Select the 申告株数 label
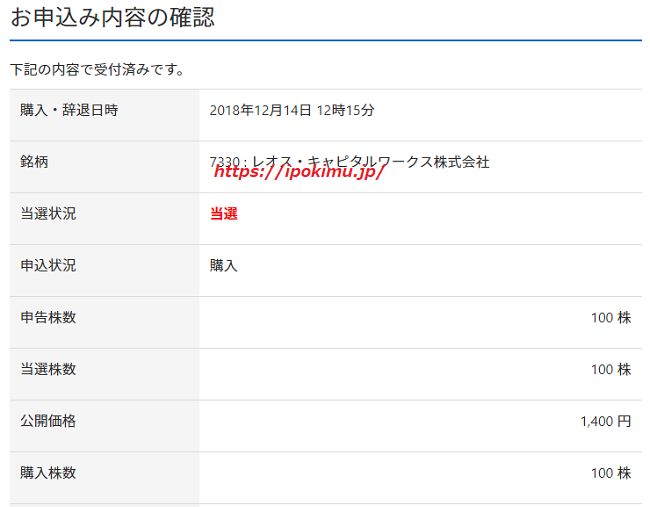 coord(48,317)
